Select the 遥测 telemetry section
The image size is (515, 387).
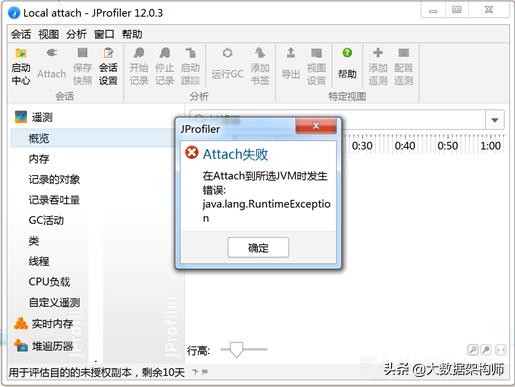(33, 117)
